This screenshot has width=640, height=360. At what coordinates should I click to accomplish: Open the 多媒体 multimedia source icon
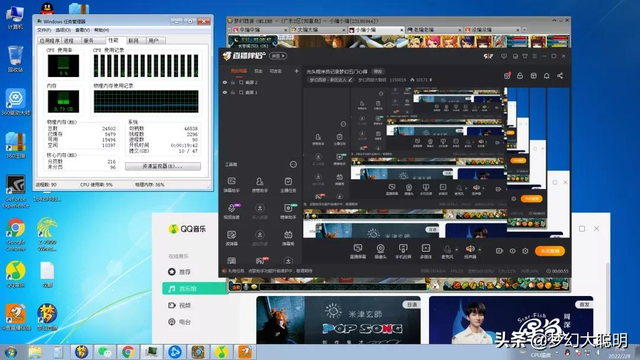[426, 249]
